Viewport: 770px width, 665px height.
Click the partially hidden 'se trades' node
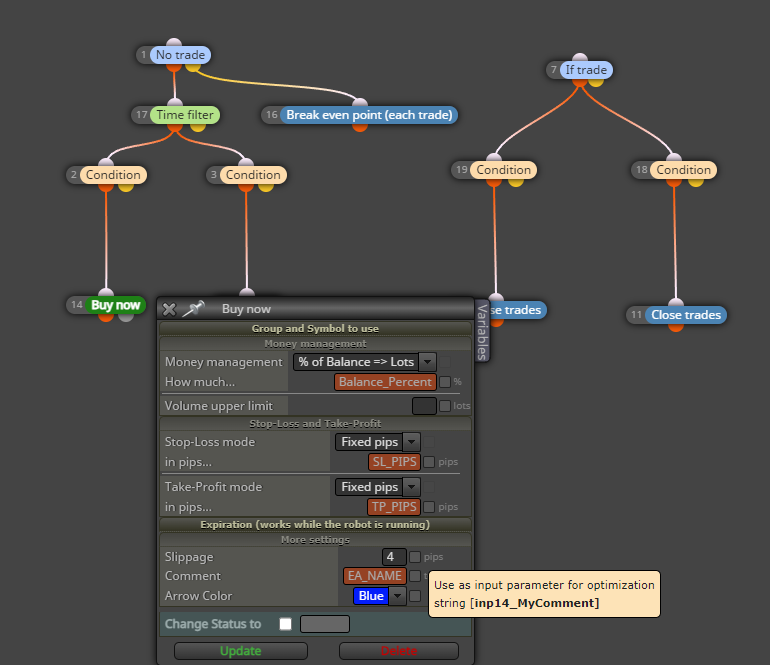pos(516,310)
